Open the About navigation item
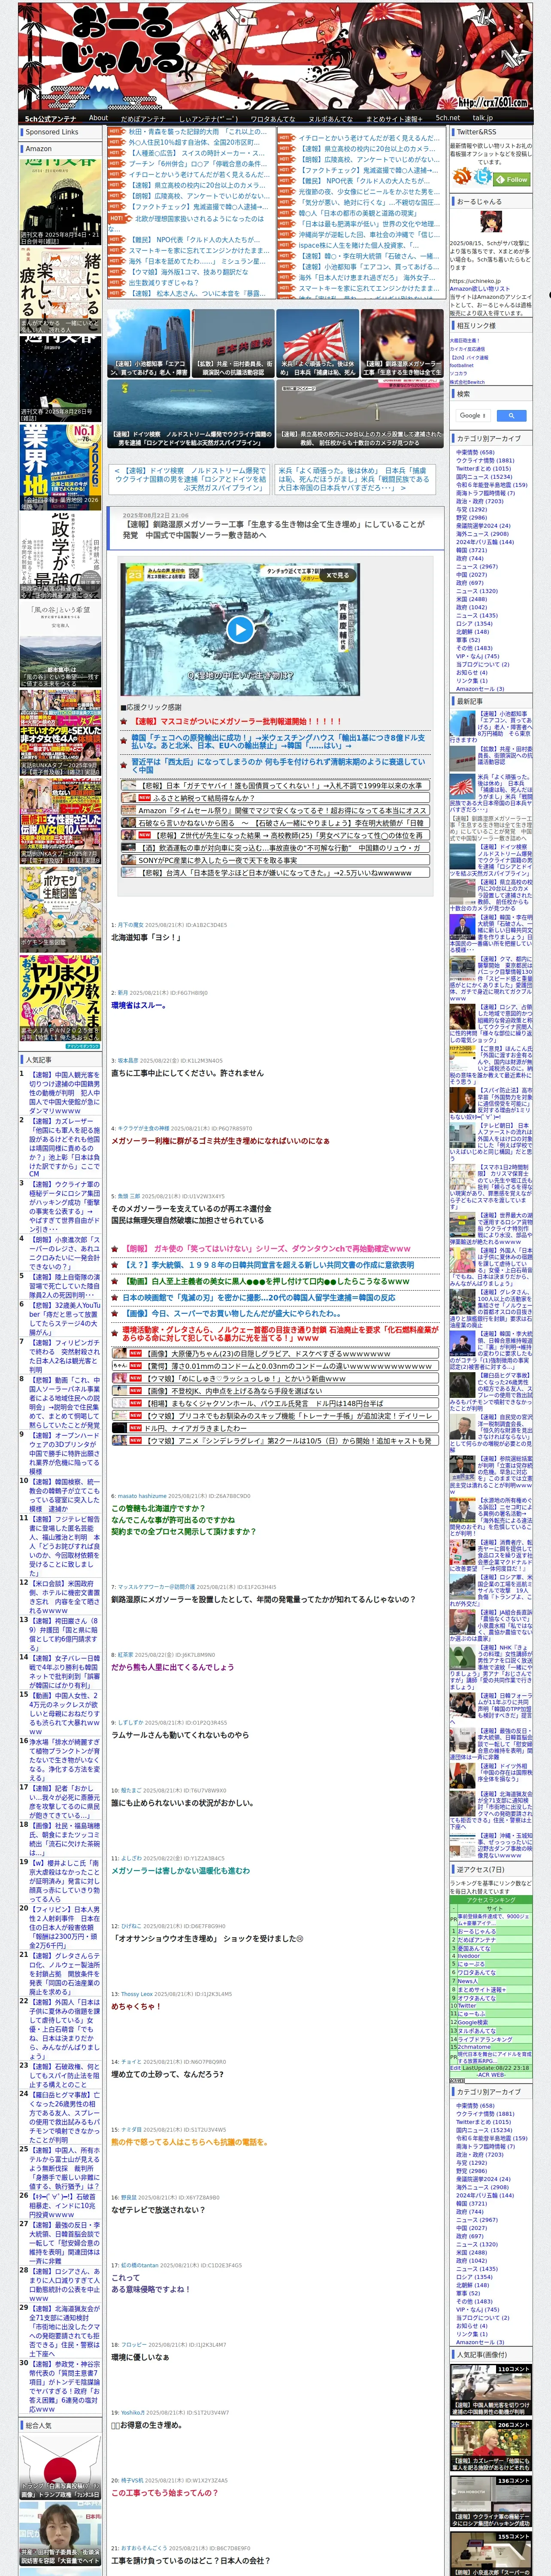 pyautogui.click(x=98, y=118)
